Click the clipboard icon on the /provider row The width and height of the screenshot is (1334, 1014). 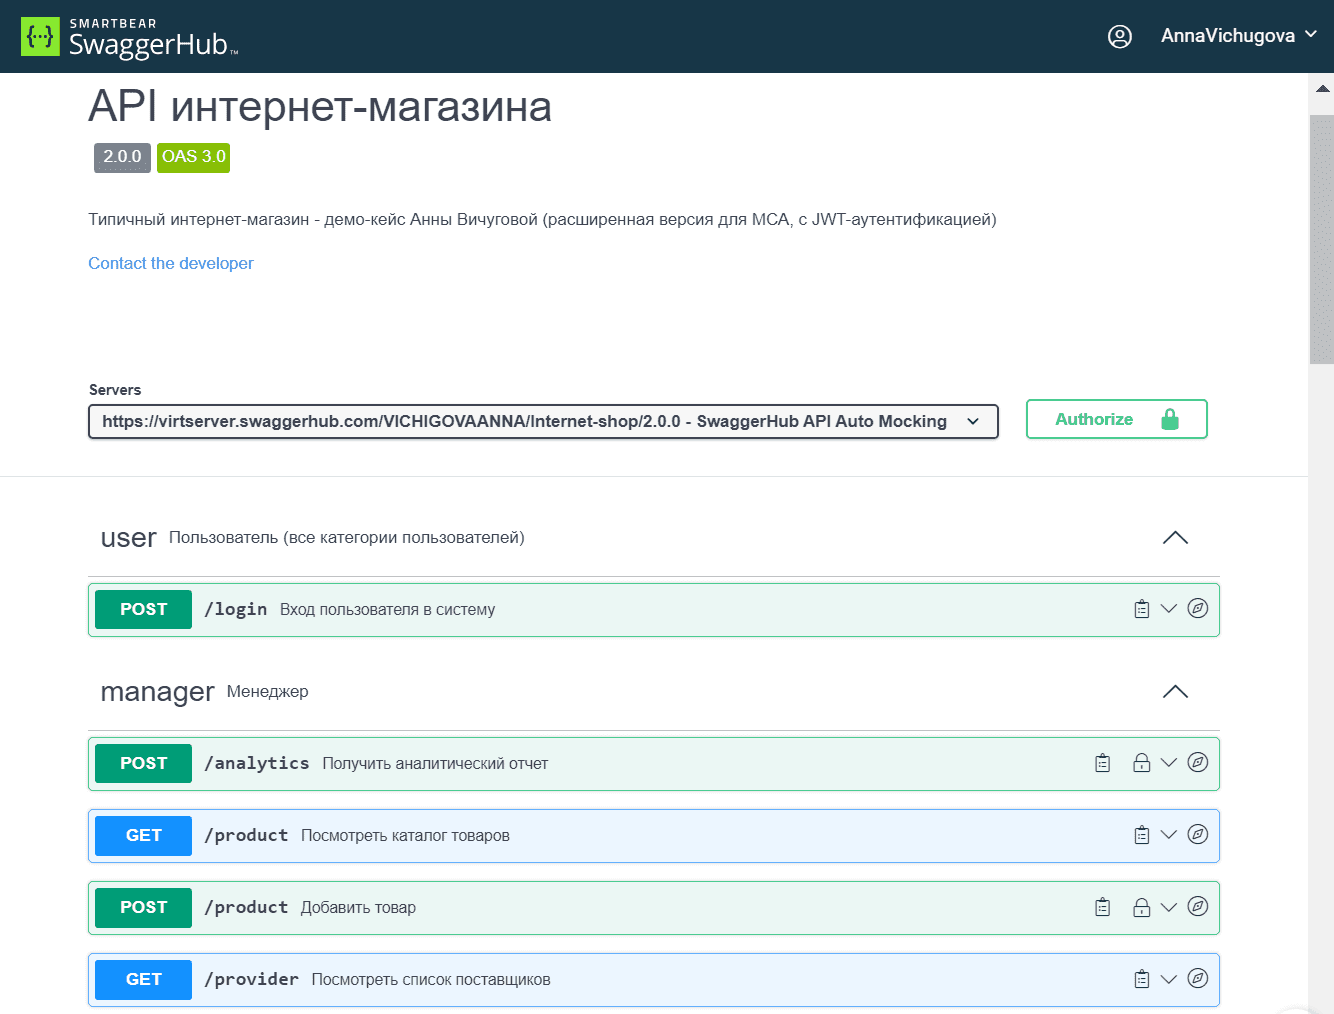(1141, 979)
